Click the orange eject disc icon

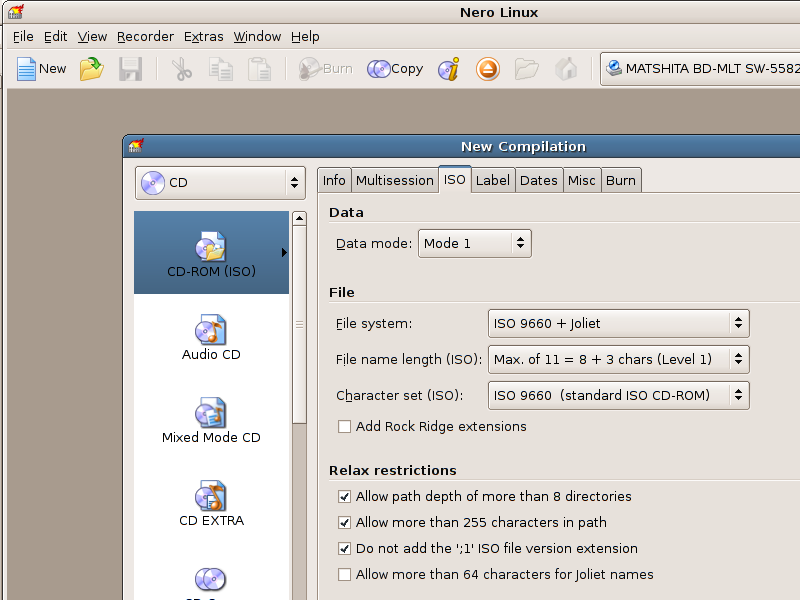coord(487,69)
